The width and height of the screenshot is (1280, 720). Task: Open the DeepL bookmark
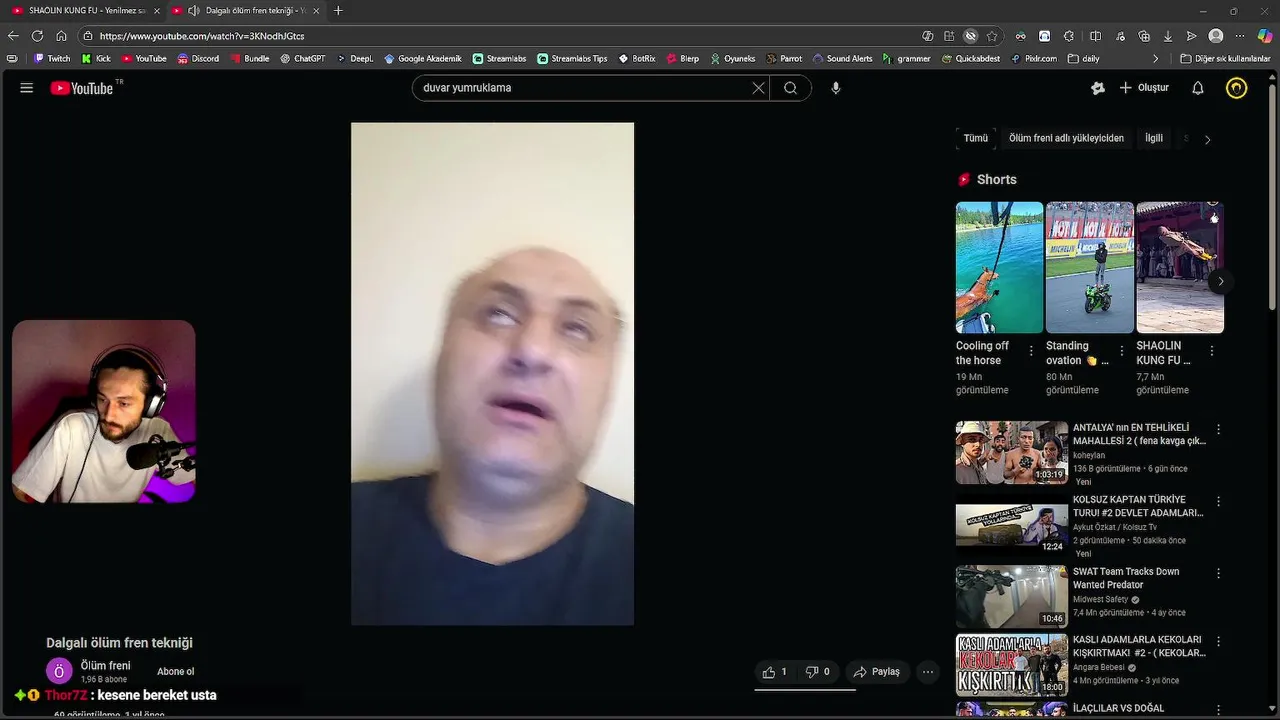[x=354, y=59]
